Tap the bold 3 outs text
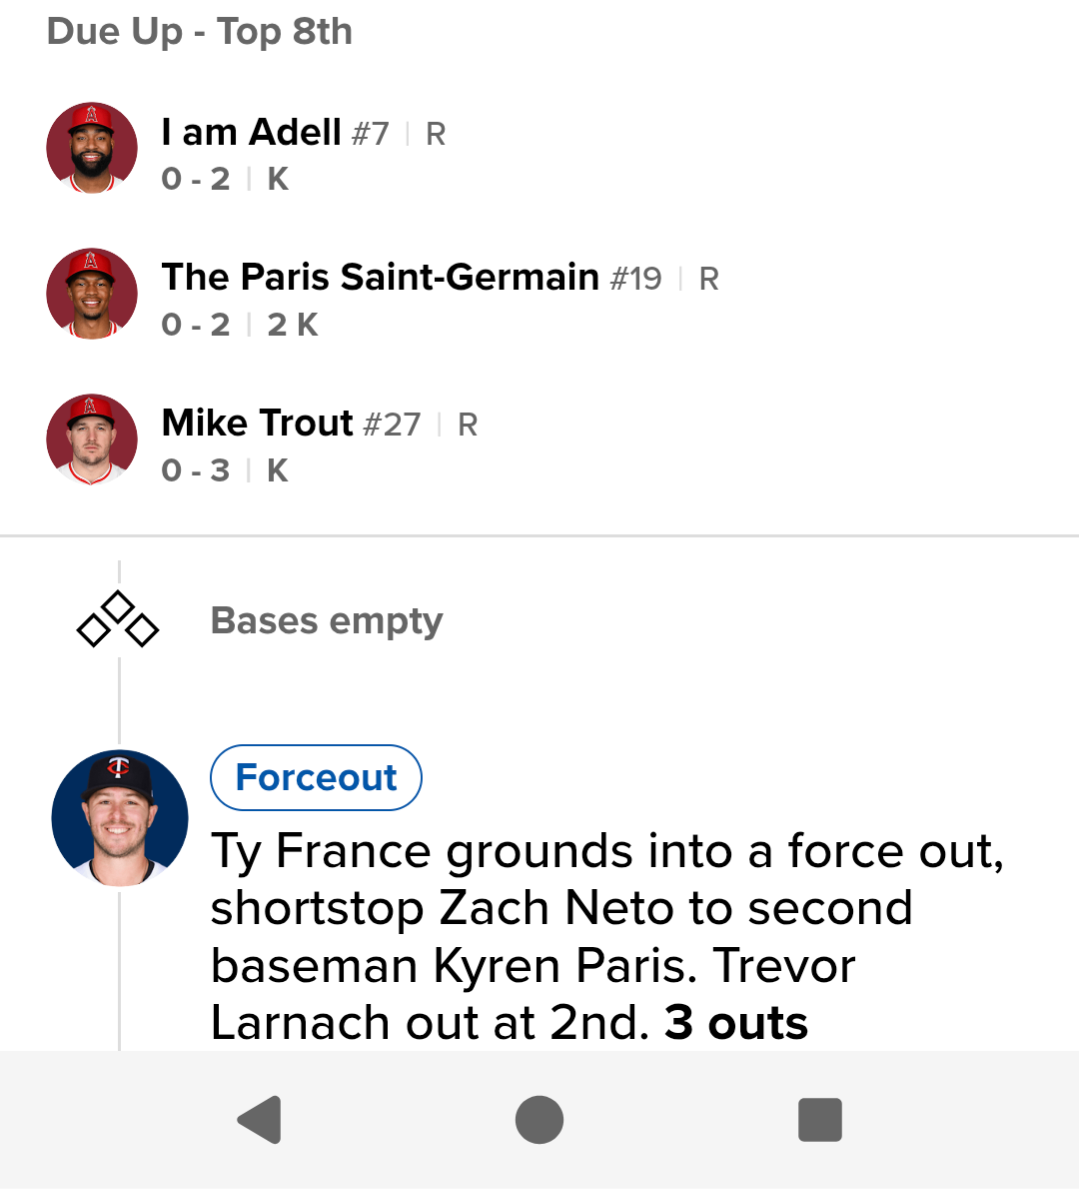Image resolution: width=1079 pixels, height=1189 pixels. (x=736, y=1023)
